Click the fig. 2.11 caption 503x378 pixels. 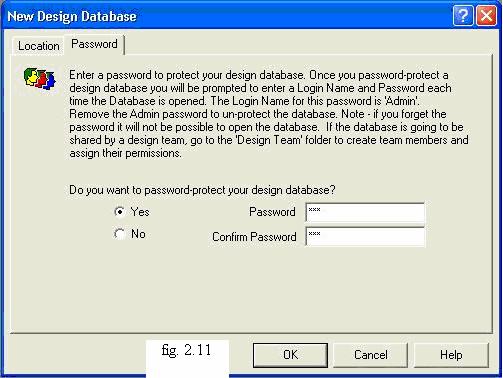(x=186, y=350)
